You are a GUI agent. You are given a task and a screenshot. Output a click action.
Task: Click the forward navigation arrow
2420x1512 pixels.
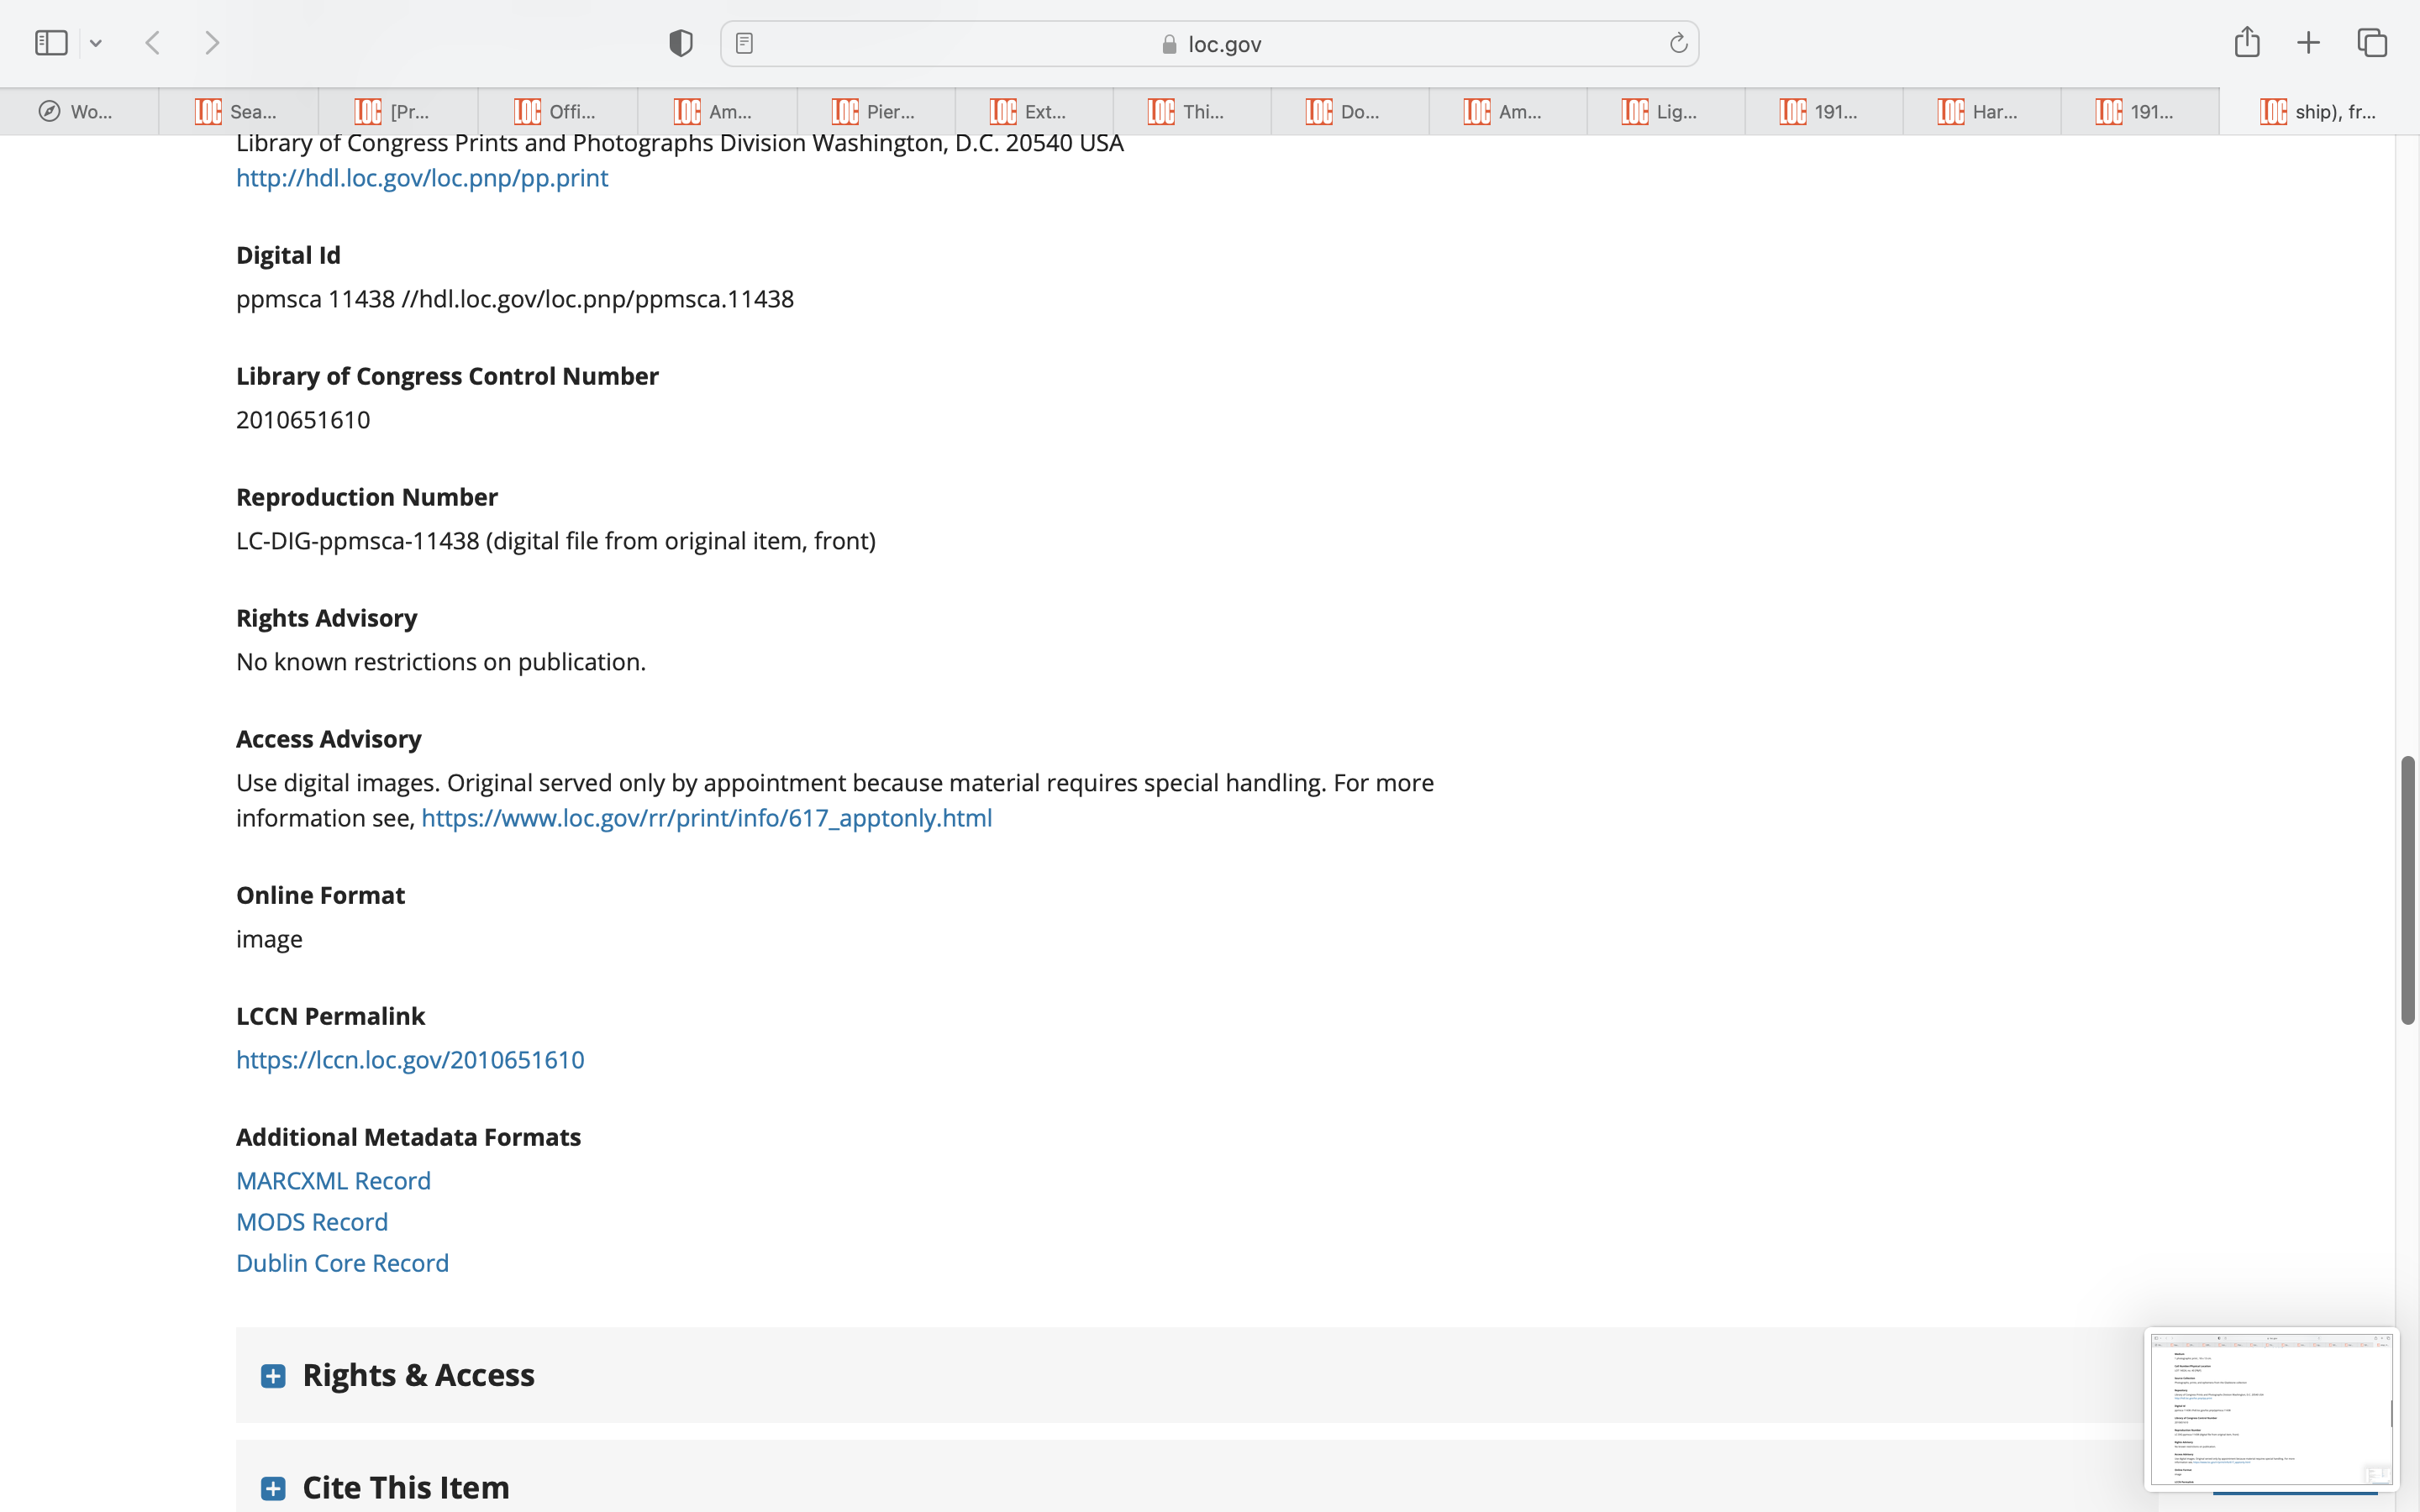(212, 43)
